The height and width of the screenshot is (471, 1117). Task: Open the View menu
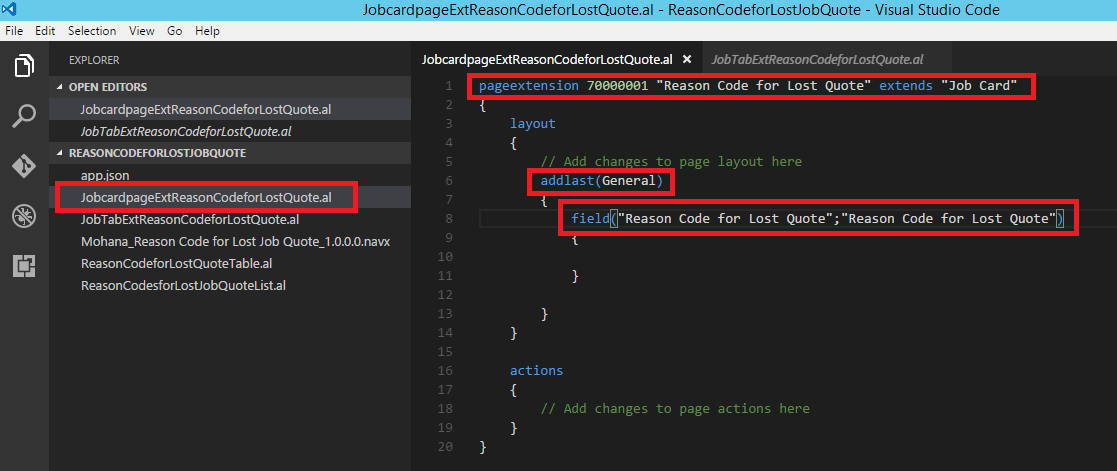click(x=142, y=31)
